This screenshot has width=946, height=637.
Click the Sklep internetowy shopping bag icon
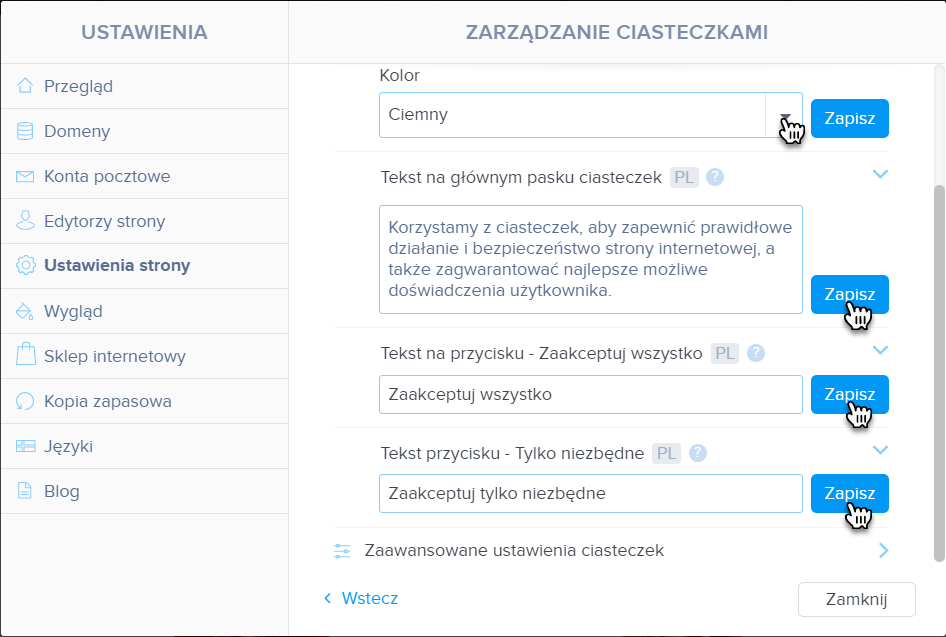(25, 355)
